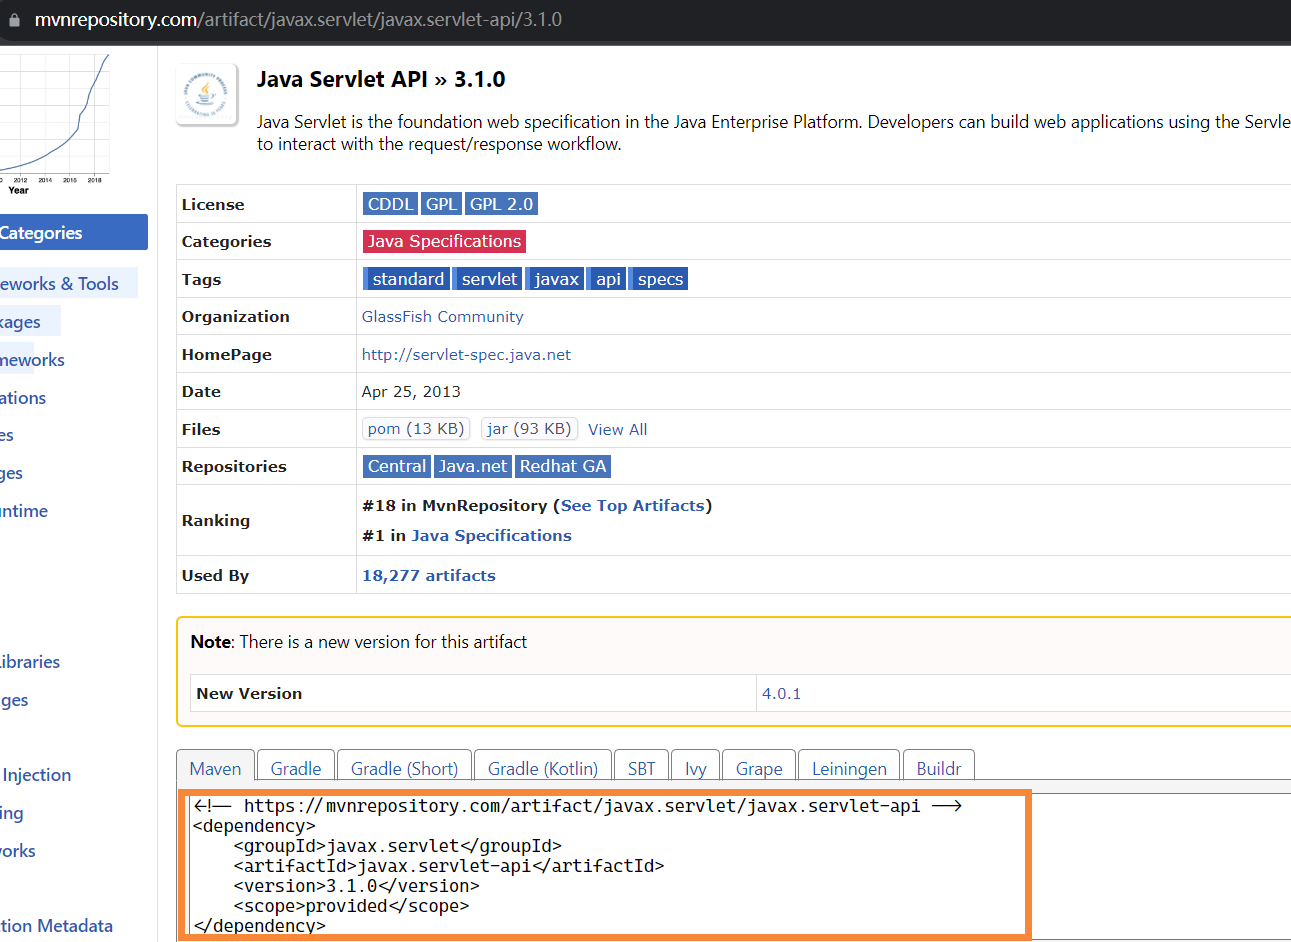Image resolution: width=1291 pixels, height=942 pixels.
Task: Open GlassFish Community organization link
Action: (x=442, y=317)
